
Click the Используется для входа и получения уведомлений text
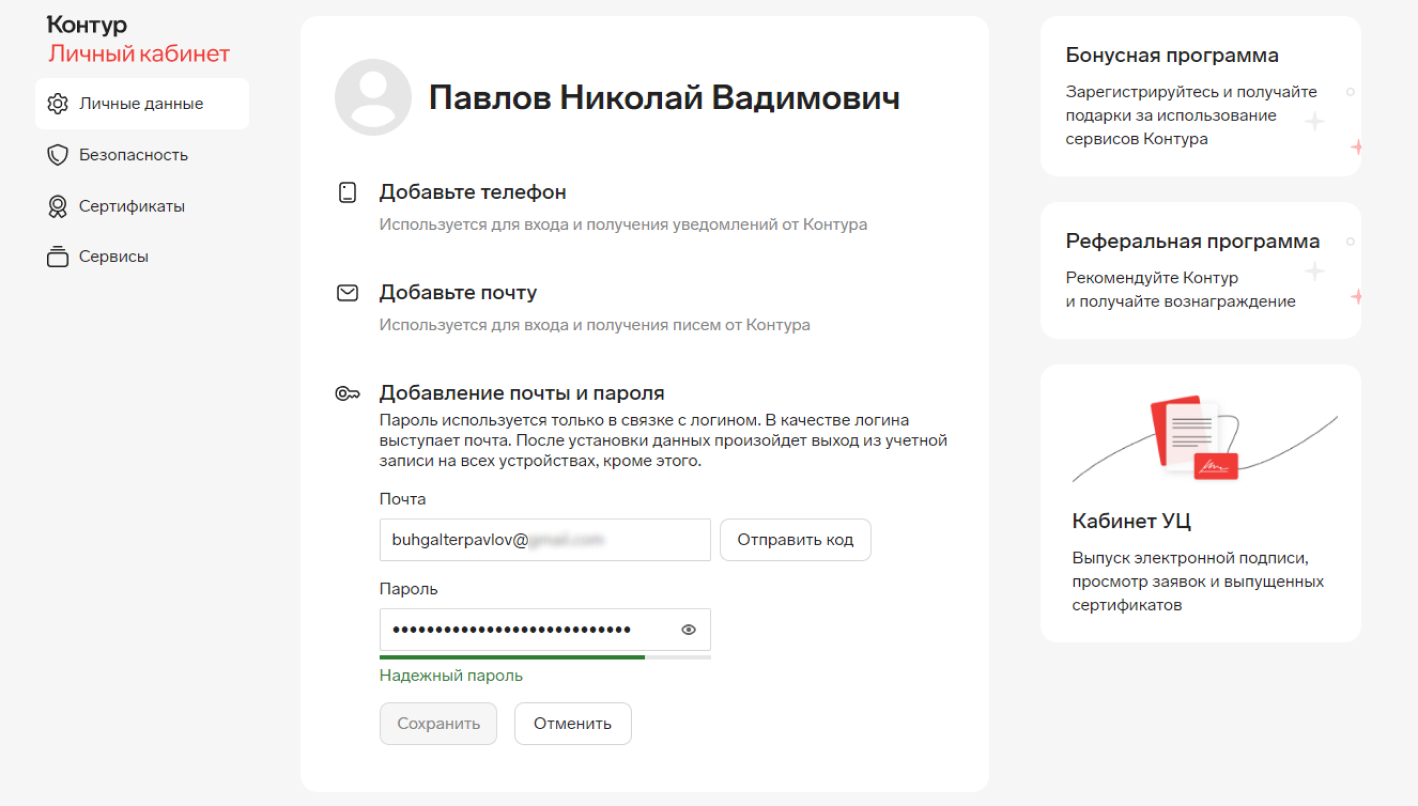click(x=623, y=225)
